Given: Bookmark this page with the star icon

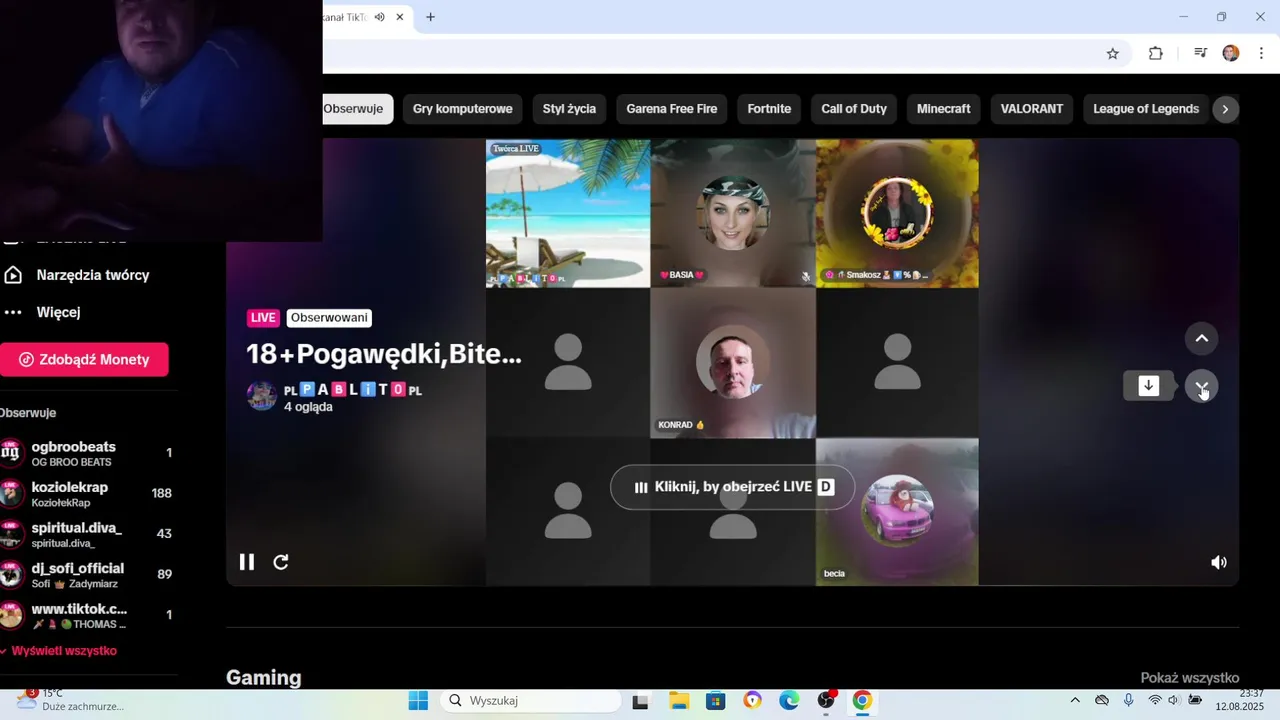Looking at the screenshot, I should (x=1113, y=54).
